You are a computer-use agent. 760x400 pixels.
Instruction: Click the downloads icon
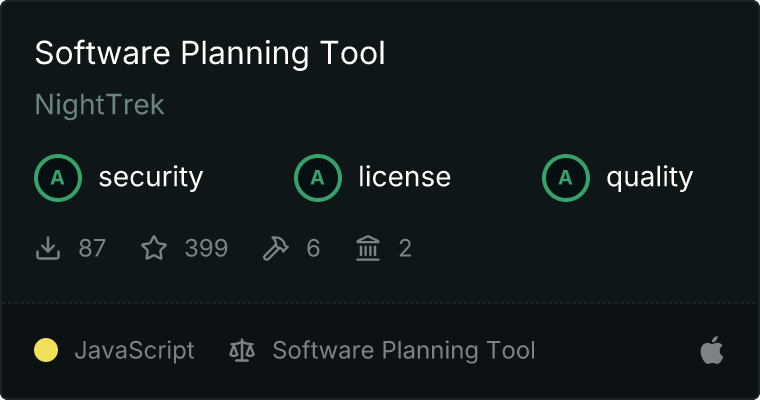[x=48, y=248]
